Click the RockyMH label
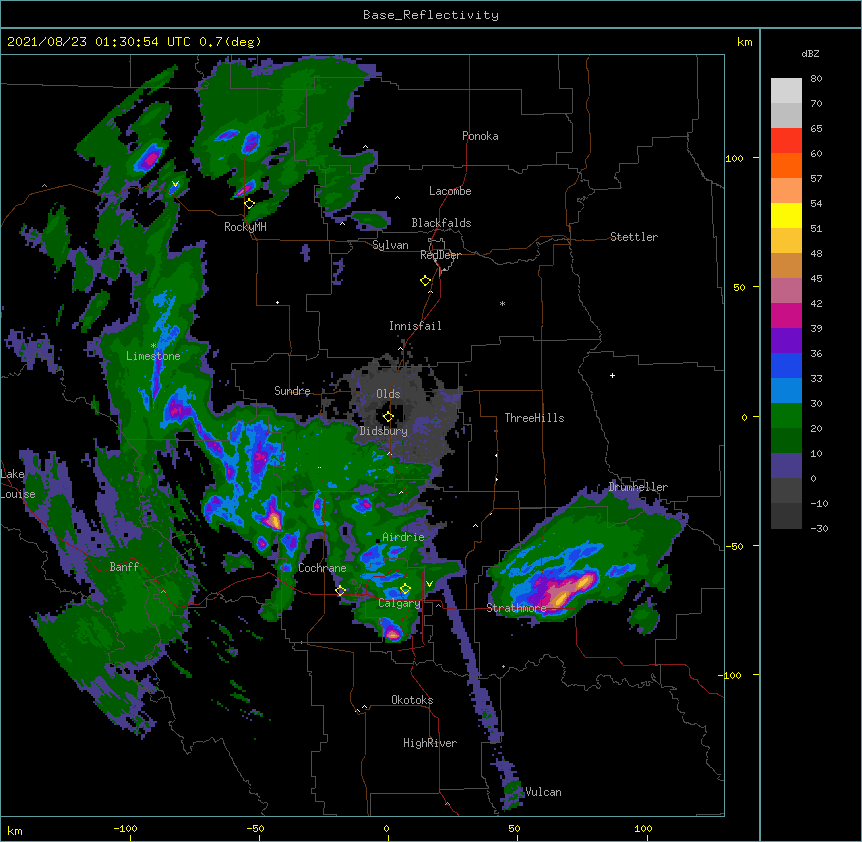Viewport: 862px width, 842px height. (245, 227)
